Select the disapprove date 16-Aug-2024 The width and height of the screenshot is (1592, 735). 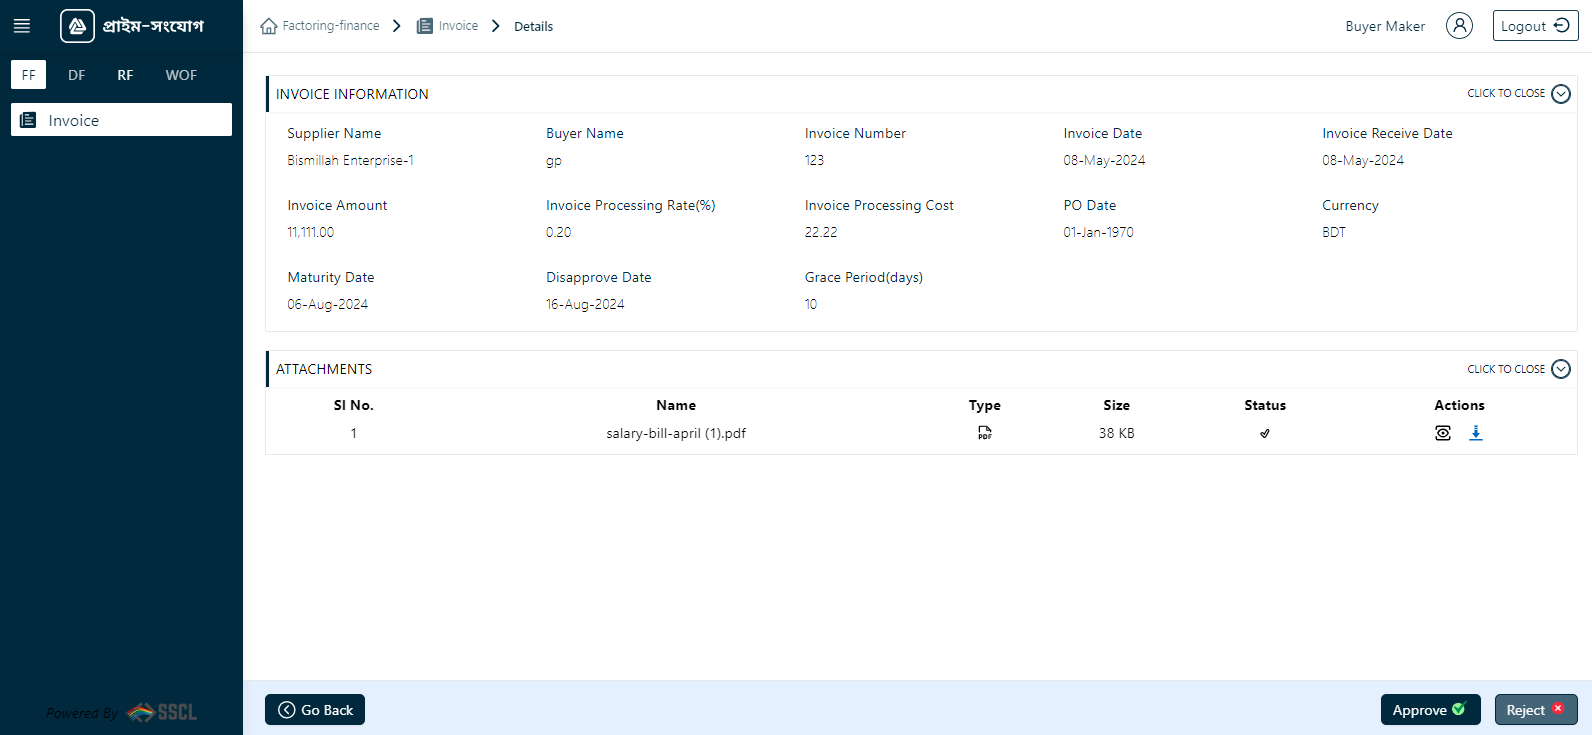[585, 304]
